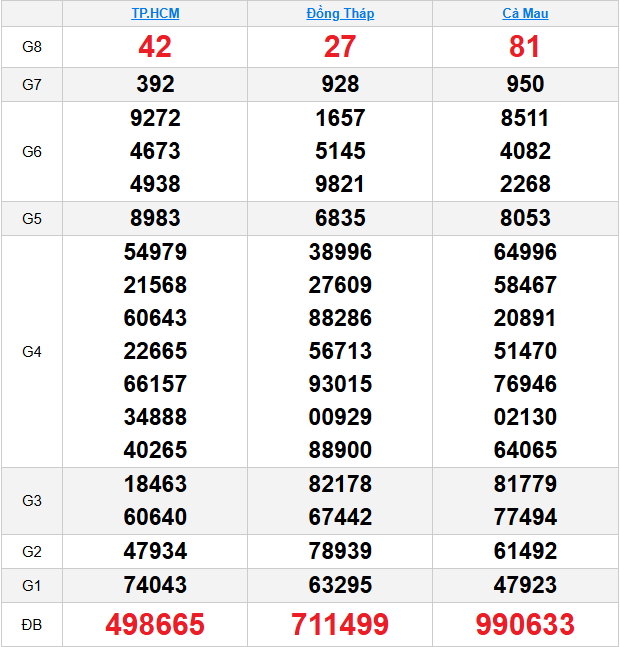Select the G1 number 74043
Image resolution: width=620 pixels, height=647 pixels.
pos(156,585)
